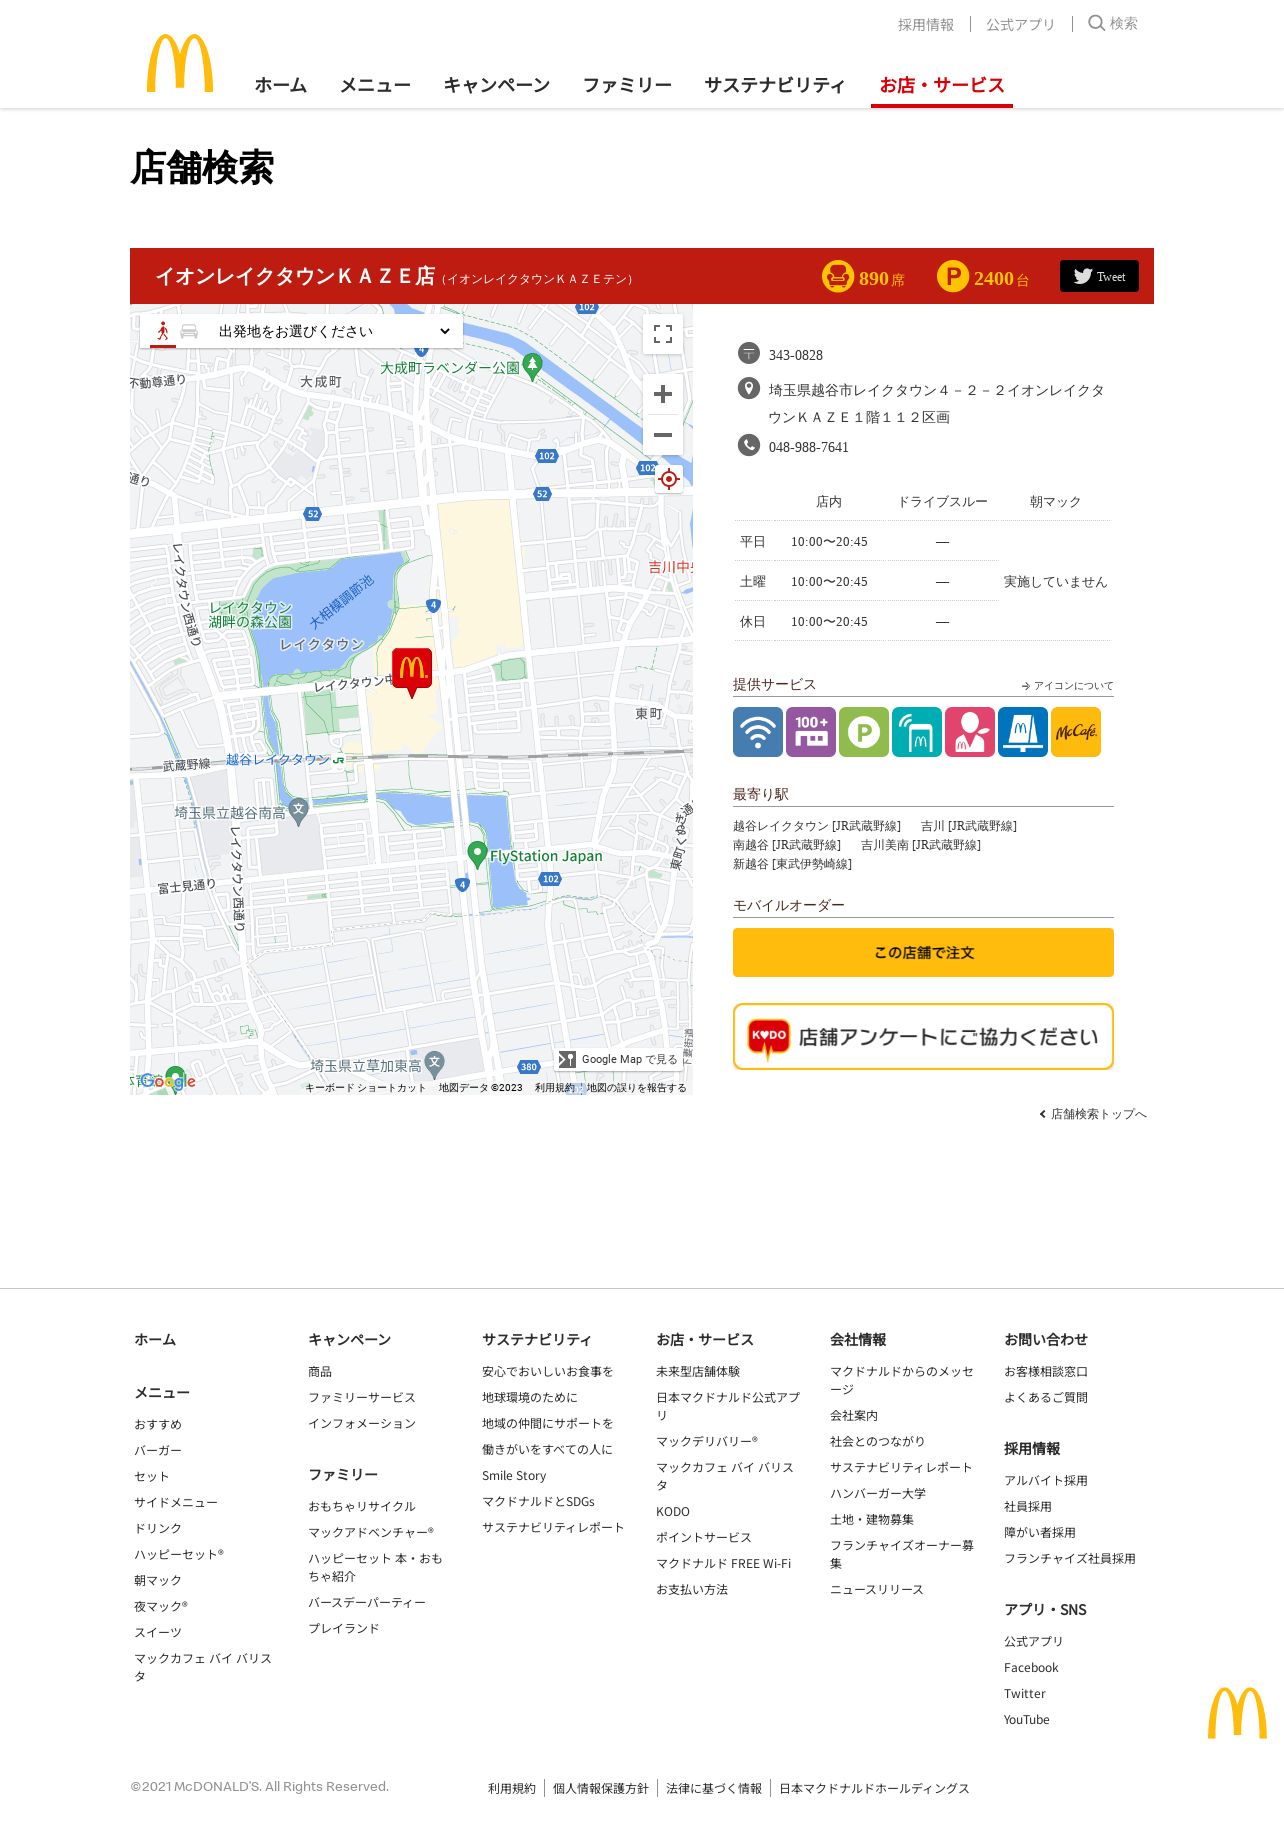Viewport: 1284px width, 1845px height.
Task: Center map on current location target icon
Action: pyautogui.click(x=669, y=479)
